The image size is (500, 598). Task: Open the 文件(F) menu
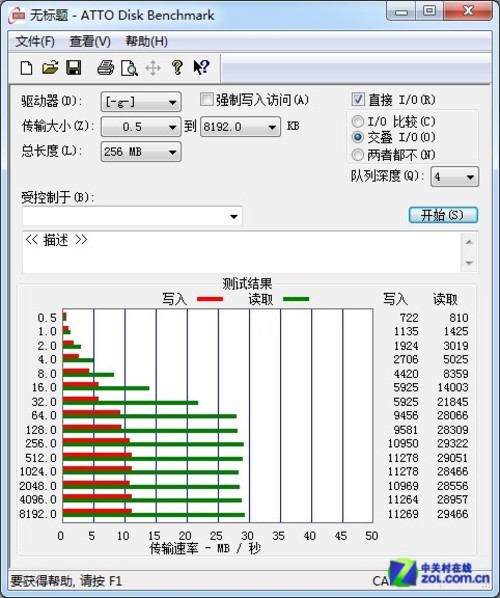pos(35,41)
